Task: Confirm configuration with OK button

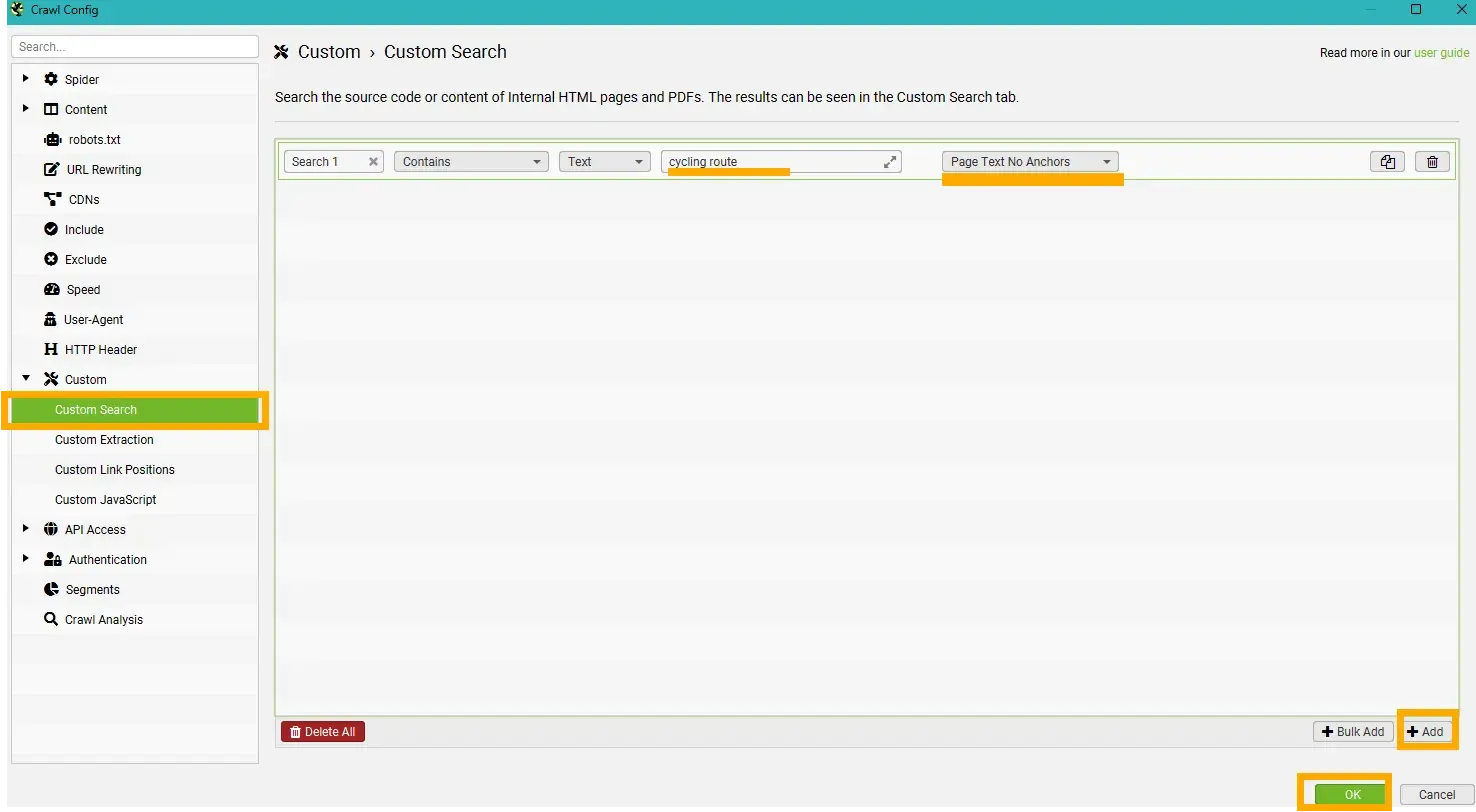Action: 1348,794
